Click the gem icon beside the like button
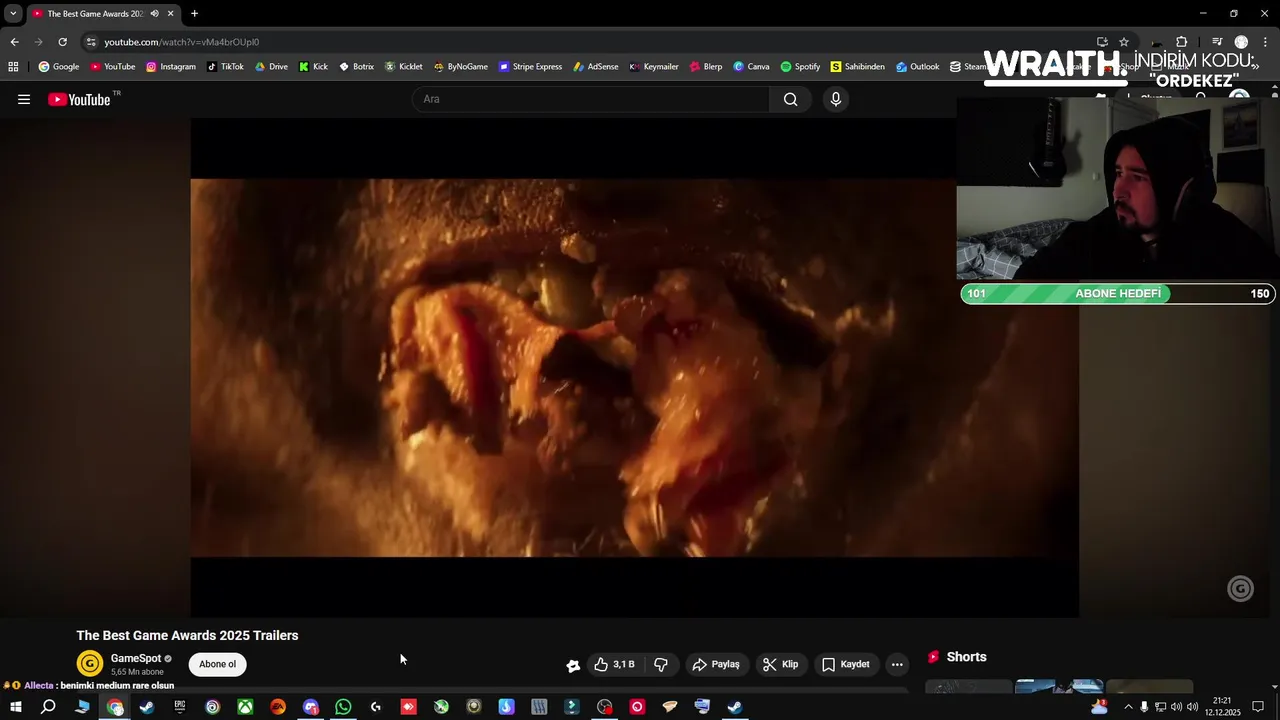The image size is (1280, 720). pyautogui.click(x=573, y=665)
